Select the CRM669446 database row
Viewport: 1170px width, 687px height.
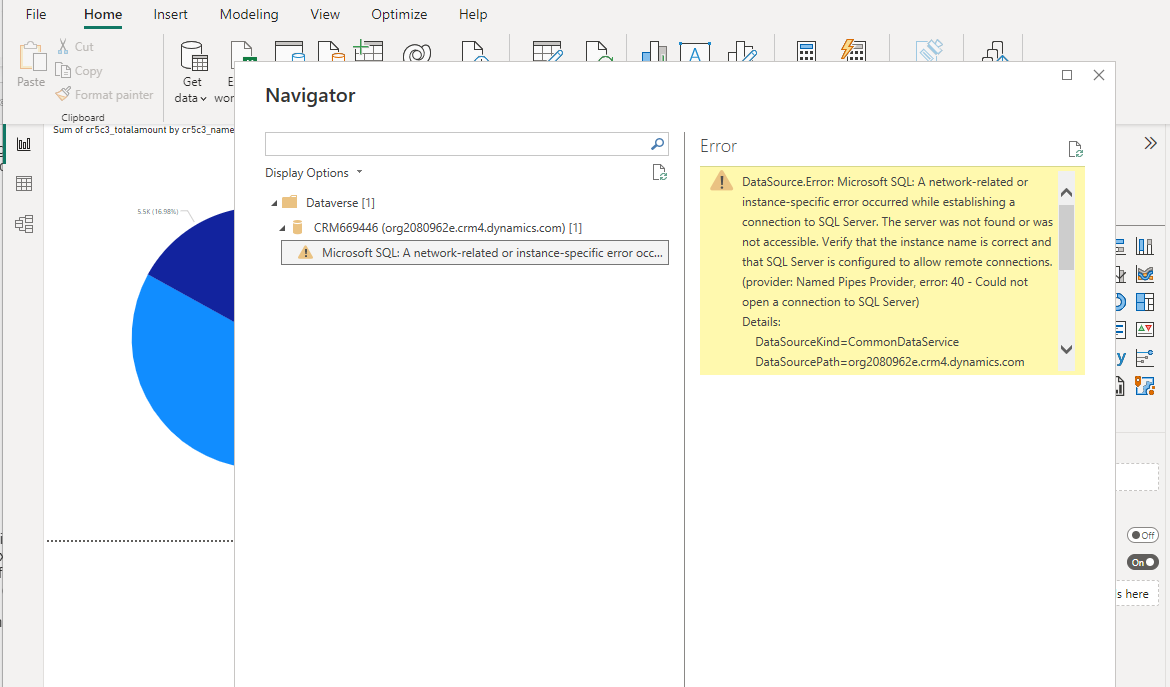pos(437,228)
